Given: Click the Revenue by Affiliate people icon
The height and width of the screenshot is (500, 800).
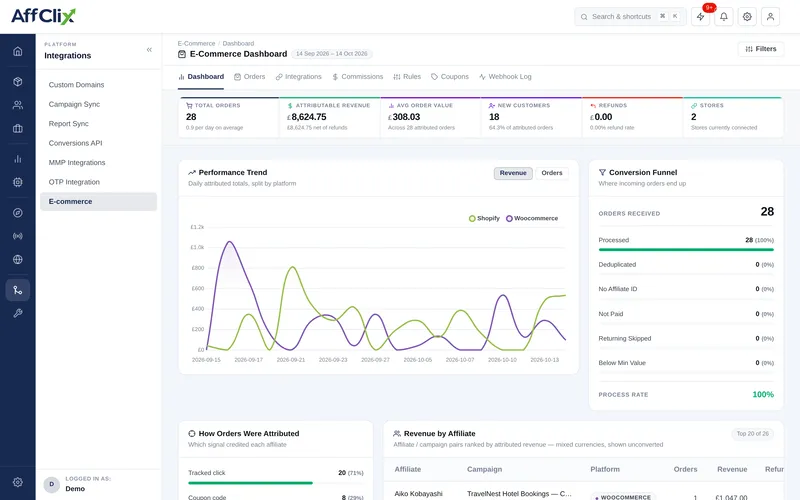Looking at the screenshot, I should click(397, 434).
